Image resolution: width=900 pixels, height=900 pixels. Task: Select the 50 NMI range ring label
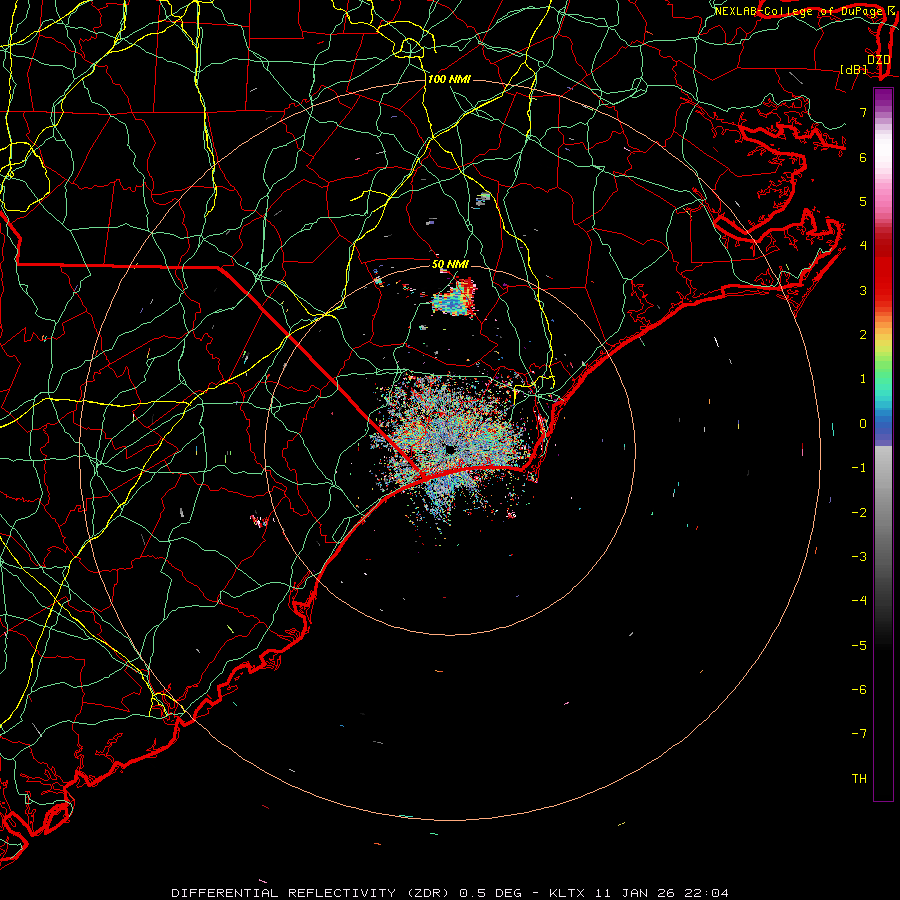coord(451,264)
